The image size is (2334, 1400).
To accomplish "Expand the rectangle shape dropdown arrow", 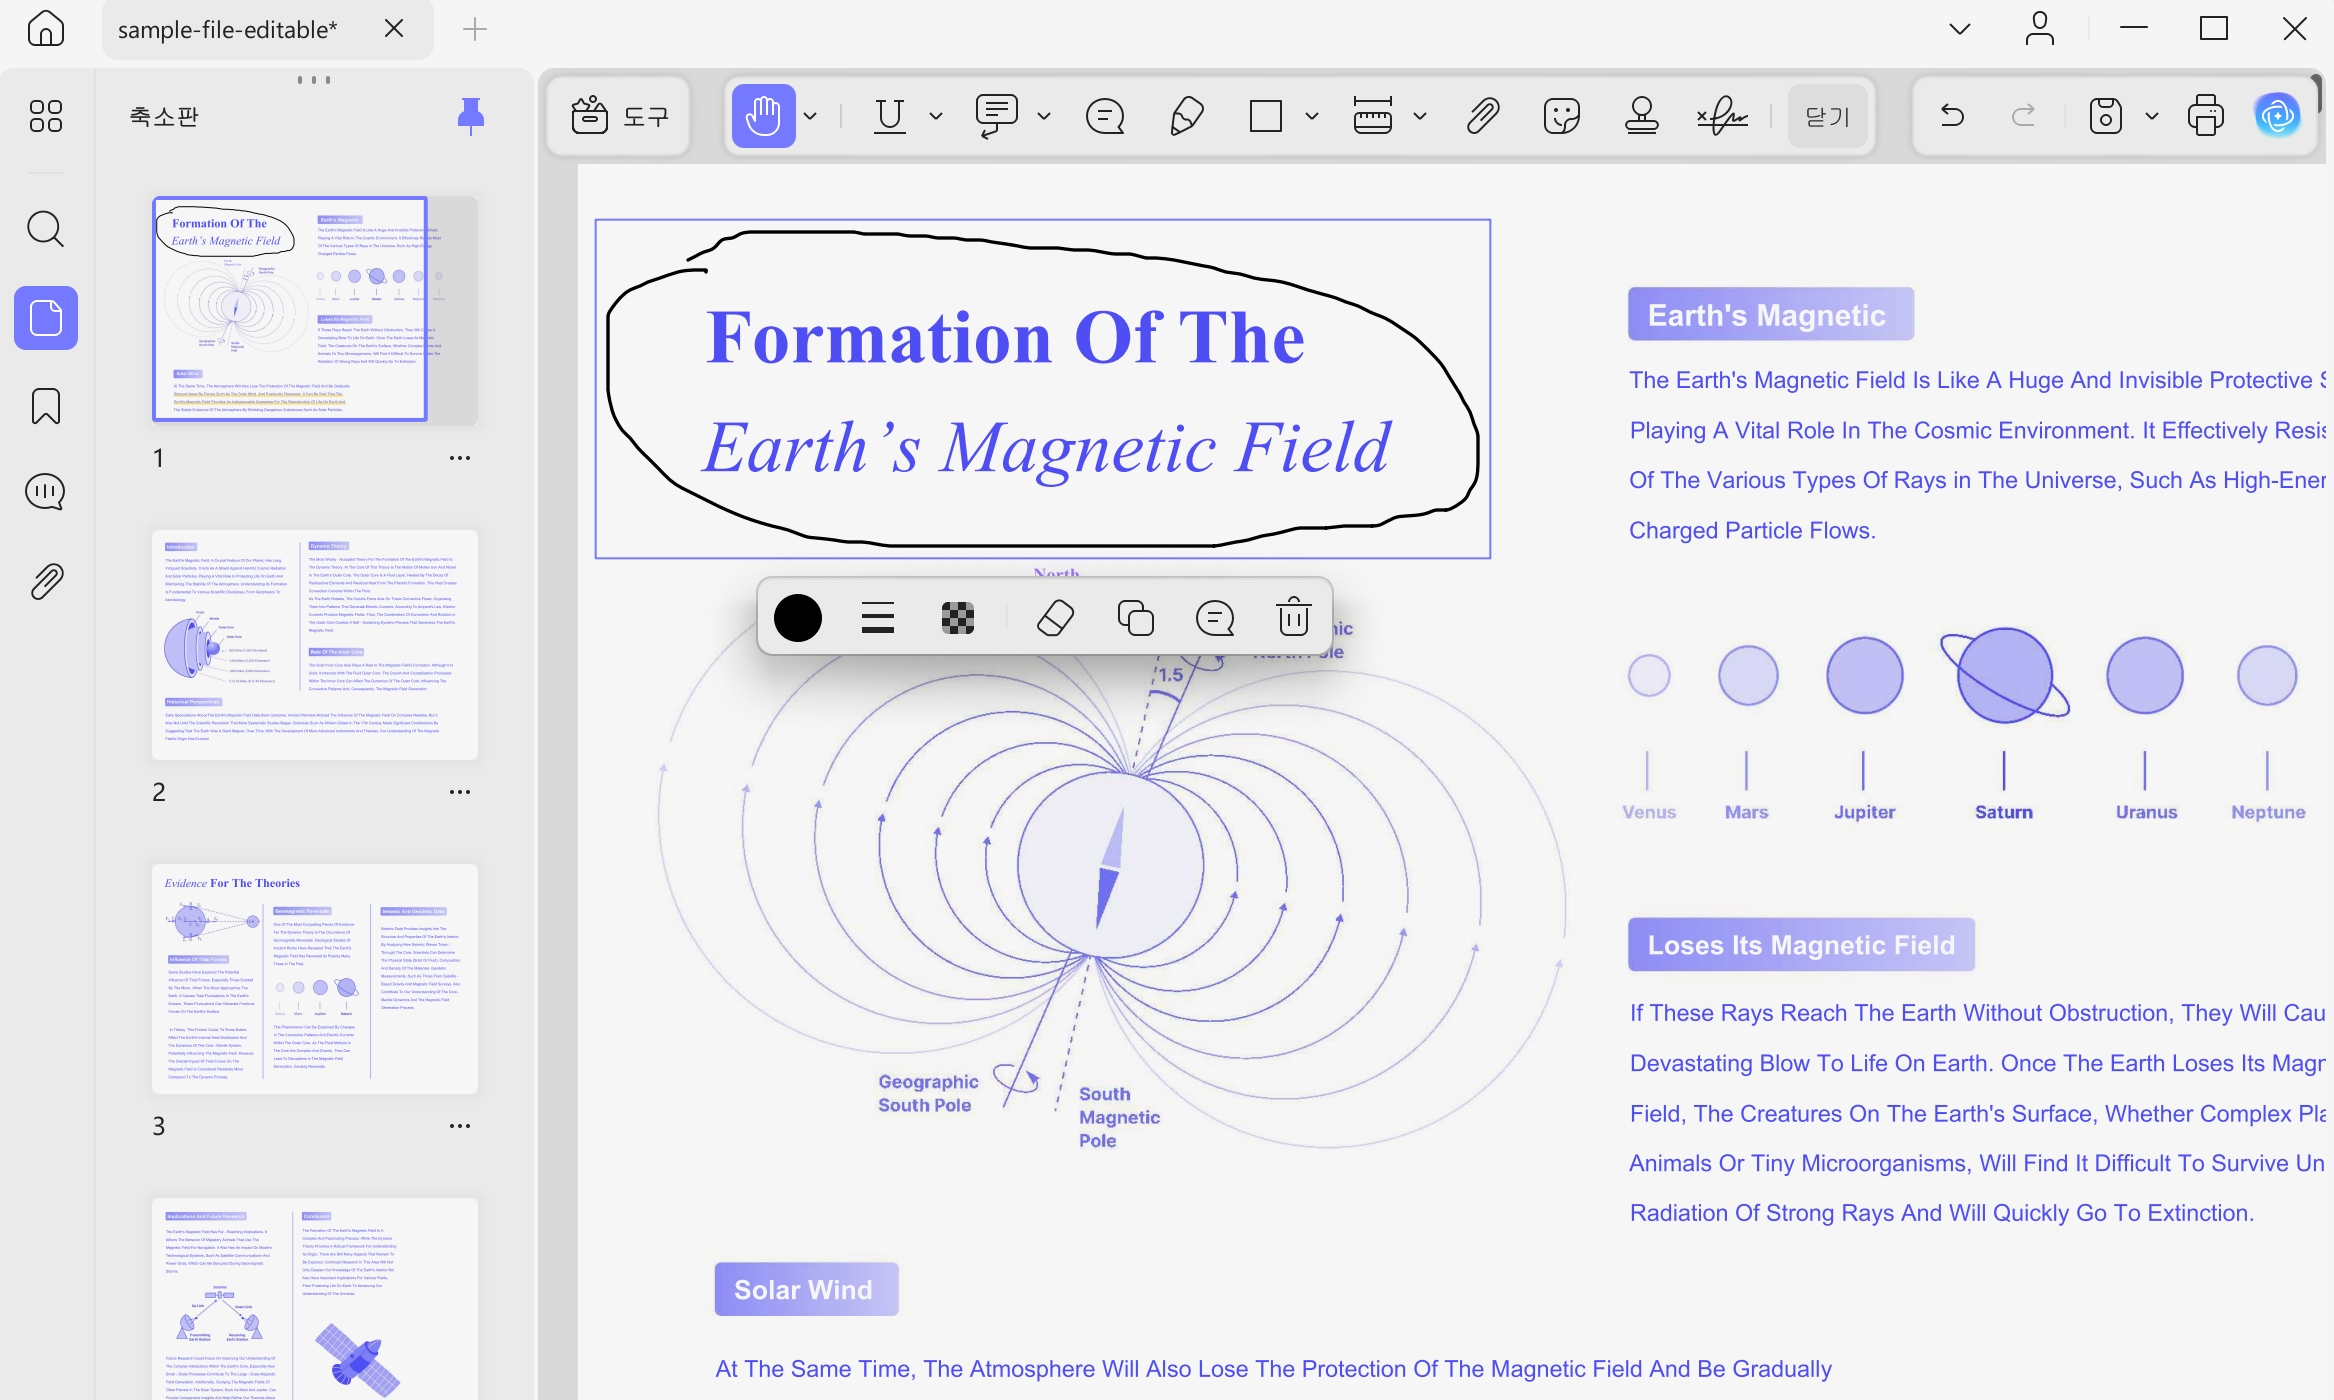I will pyautogui.click(x=1312, y=116).
